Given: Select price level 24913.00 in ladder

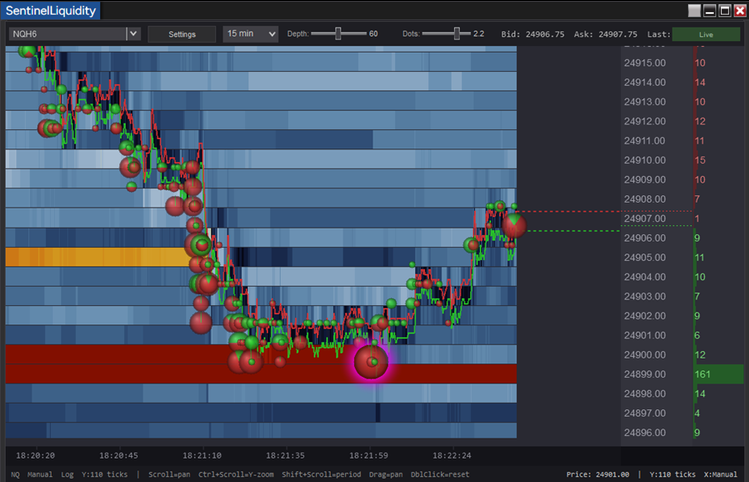Looking at the screenshot, I should click(644, 102).
